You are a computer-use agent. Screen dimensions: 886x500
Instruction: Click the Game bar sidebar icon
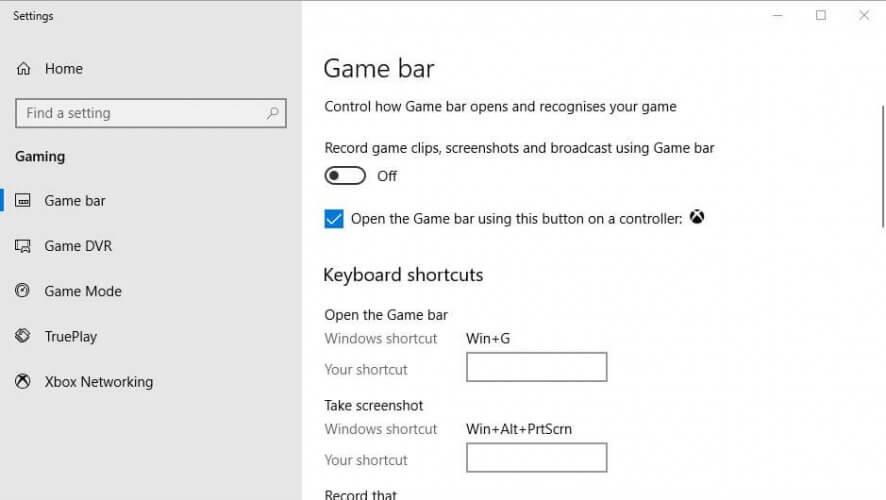(x=23, y=201)
